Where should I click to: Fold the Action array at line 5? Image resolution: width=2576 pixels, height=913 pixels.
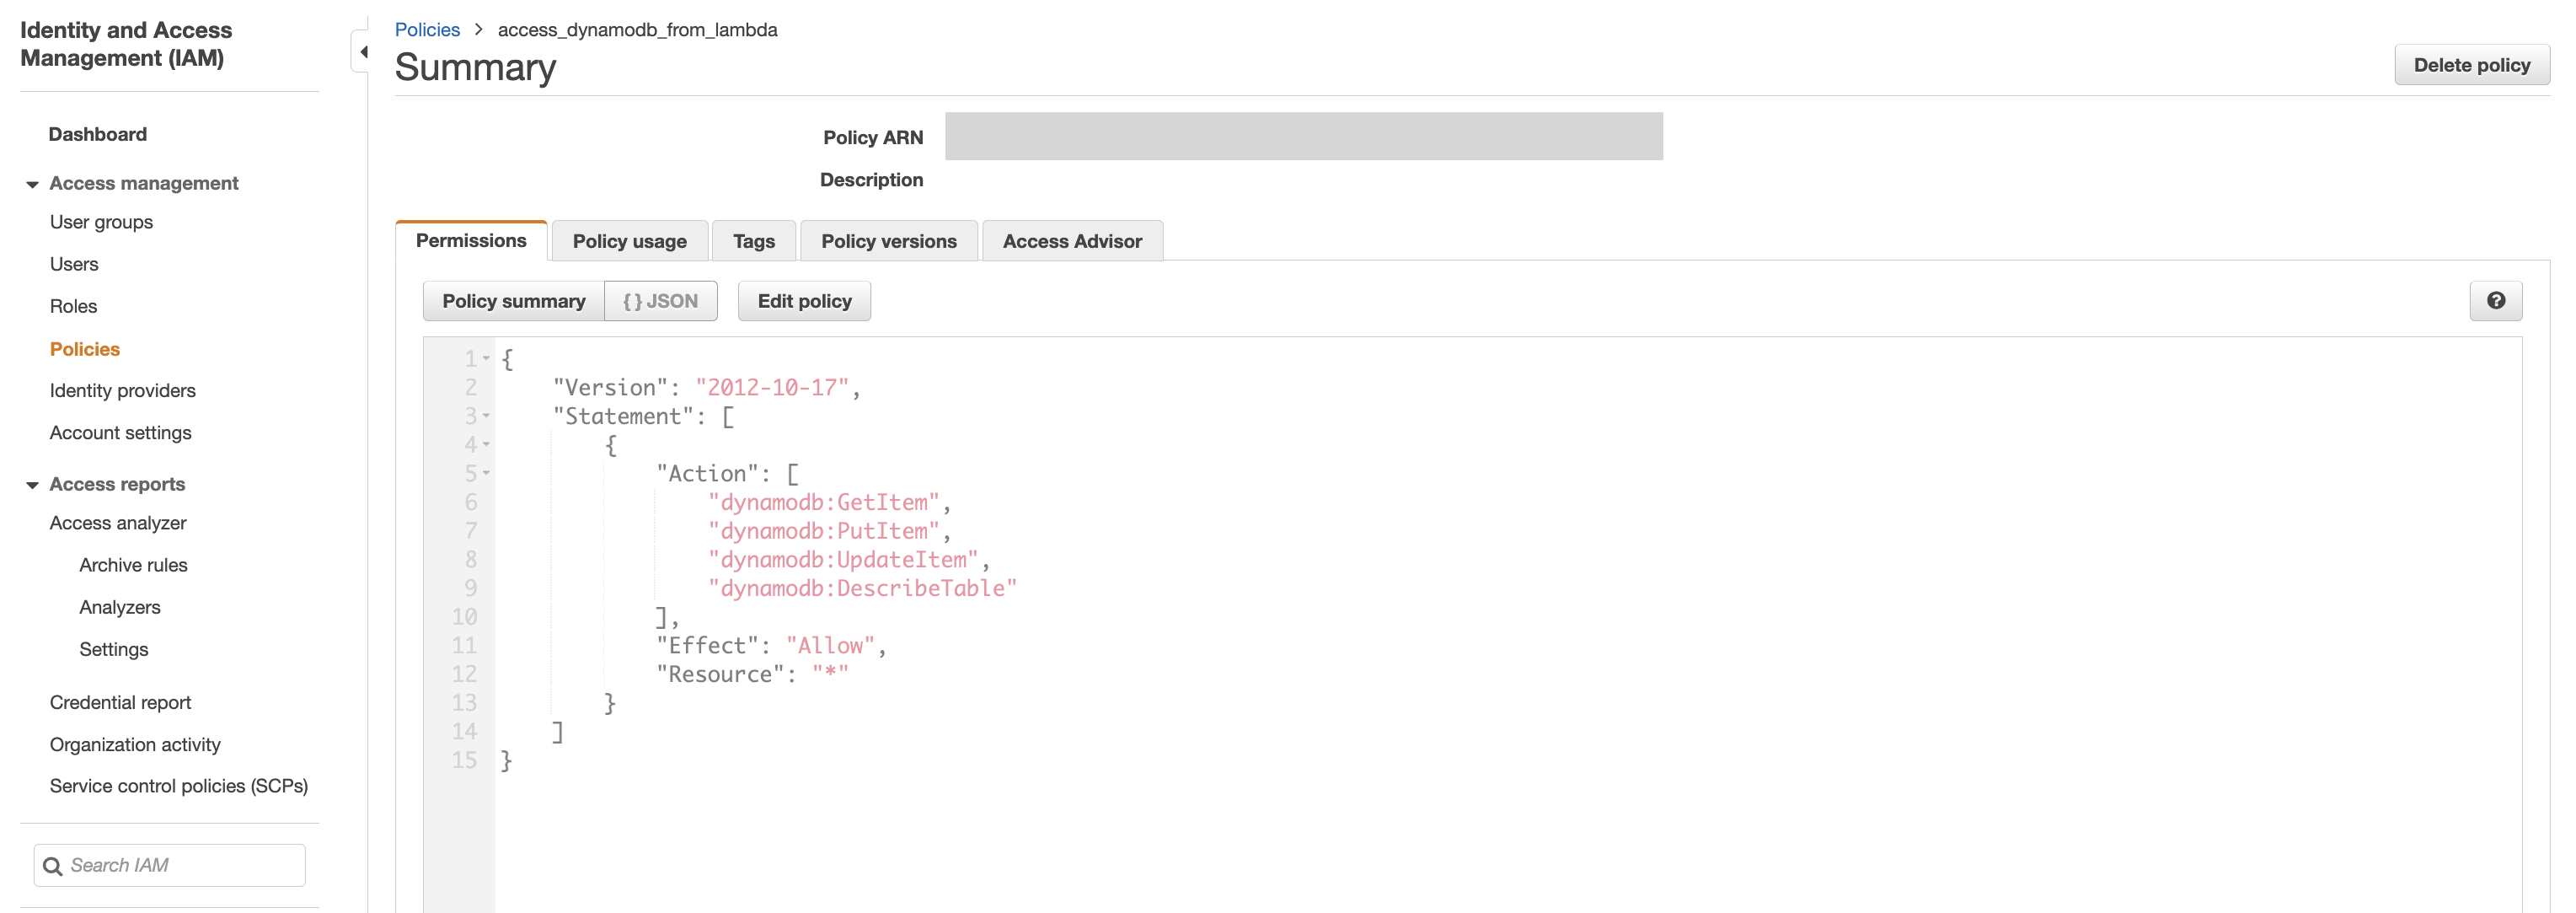(x=486, y=473)
